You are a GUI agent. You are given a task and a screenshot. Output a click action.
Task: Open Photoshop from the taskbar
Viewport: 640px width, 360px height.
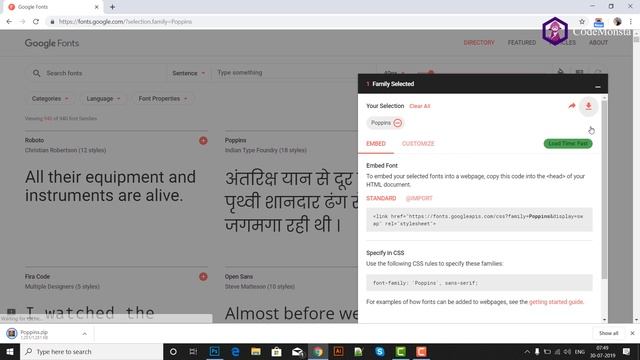click(x=214, y=351)
